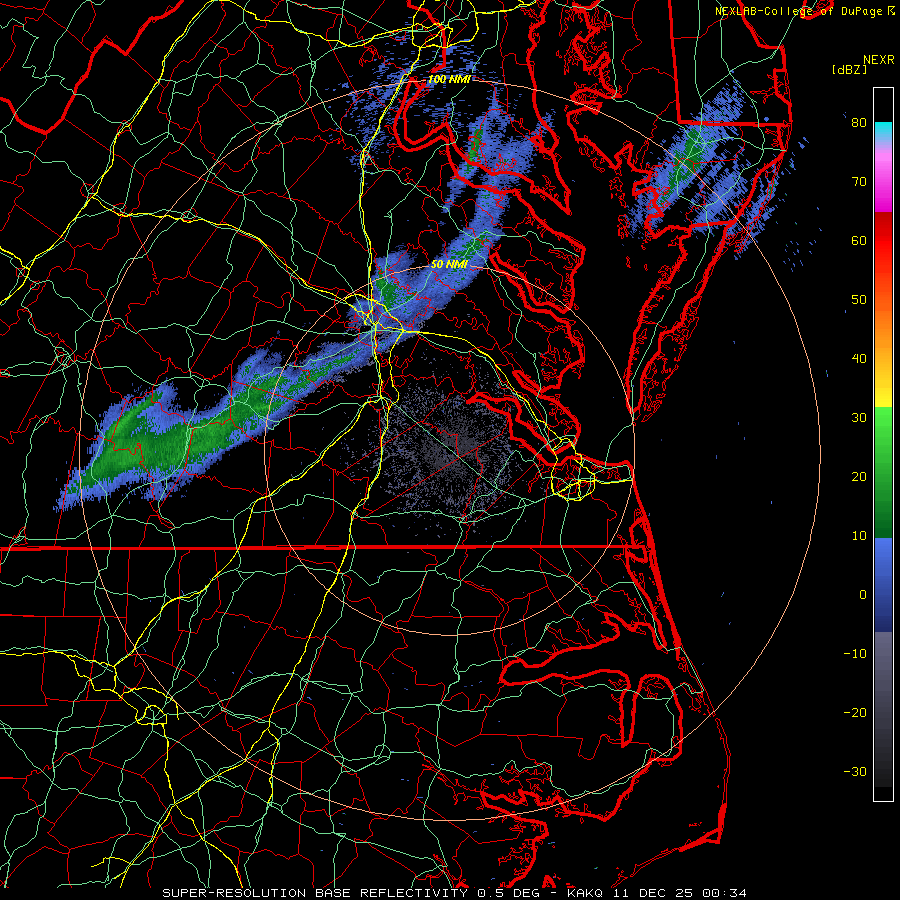Image resolution: width=900 pixels, height=900 pixels.
Task: Click the bright green segment of the color bar
Action: point(883,430)
